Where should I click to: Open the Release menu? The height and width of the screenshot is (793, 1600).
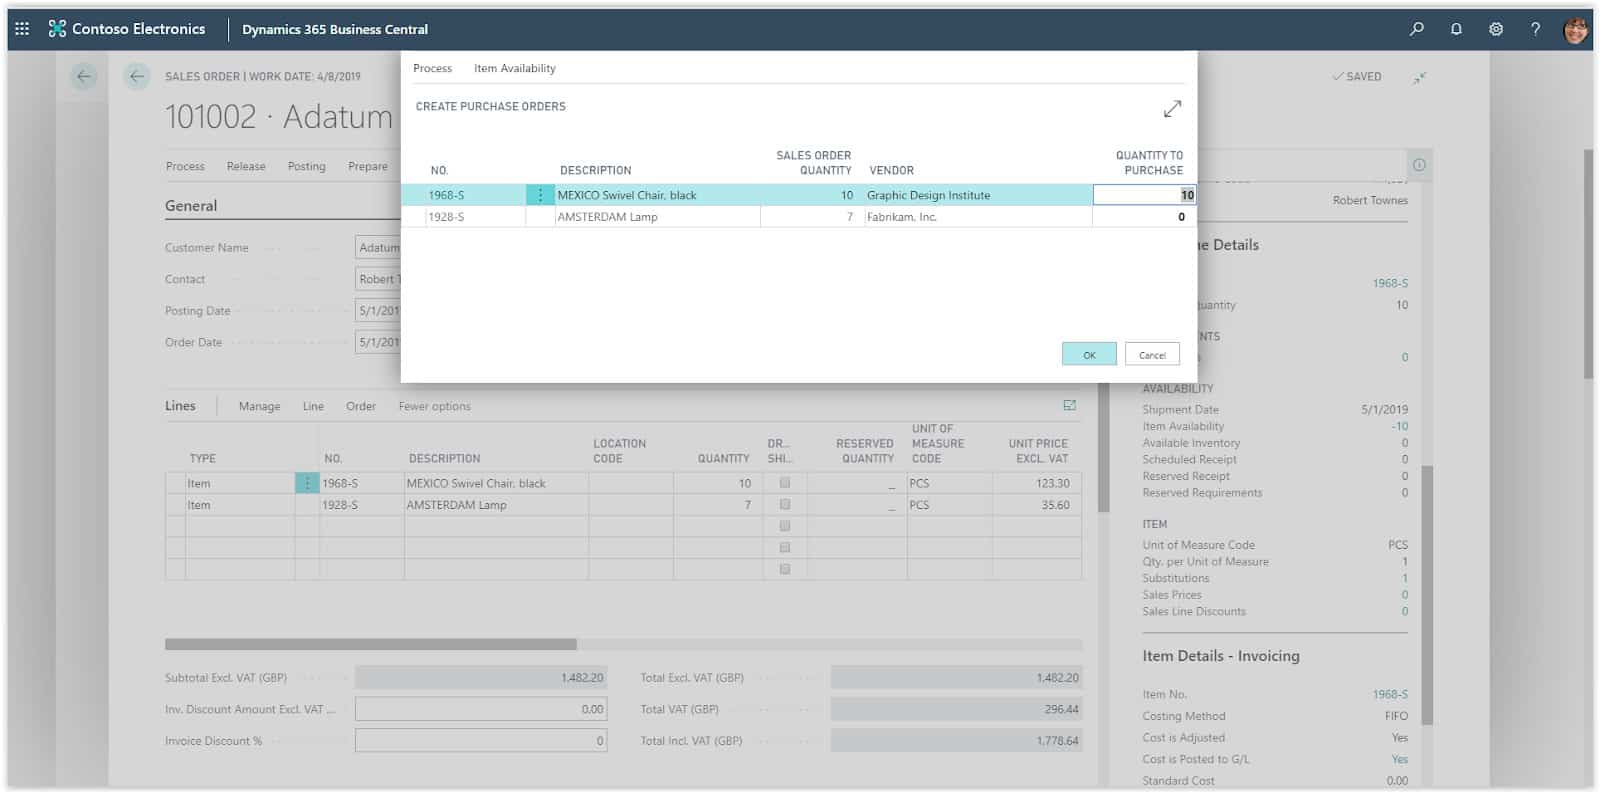coord(246,166)
